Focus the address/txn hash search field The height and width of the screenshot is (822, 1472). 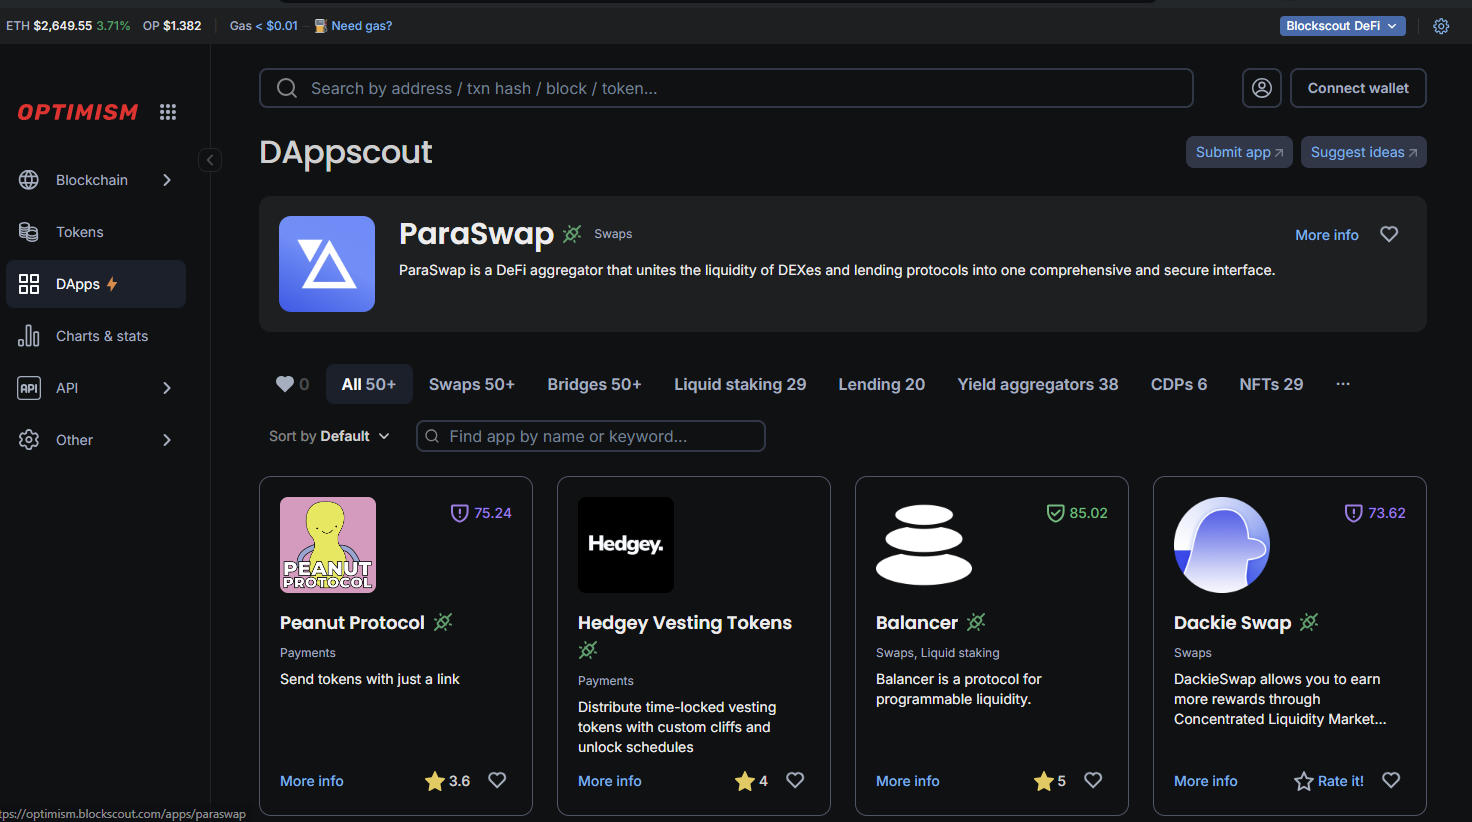[726, 88]
